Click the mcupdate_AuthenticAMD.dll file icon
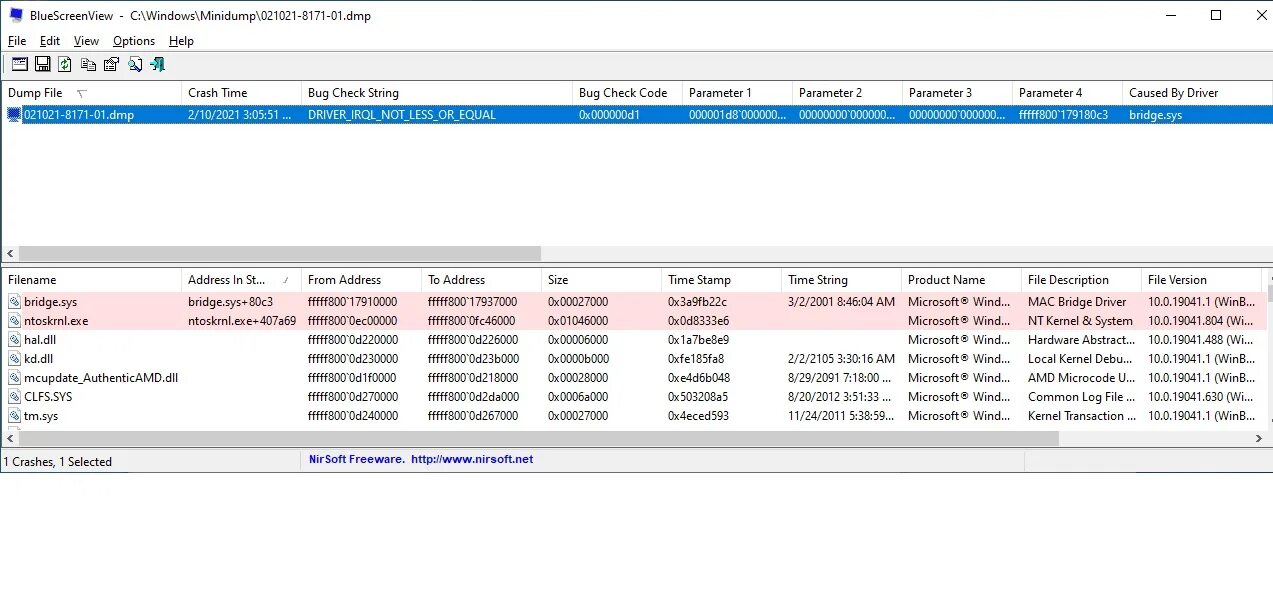 click(x=14, y=378)
